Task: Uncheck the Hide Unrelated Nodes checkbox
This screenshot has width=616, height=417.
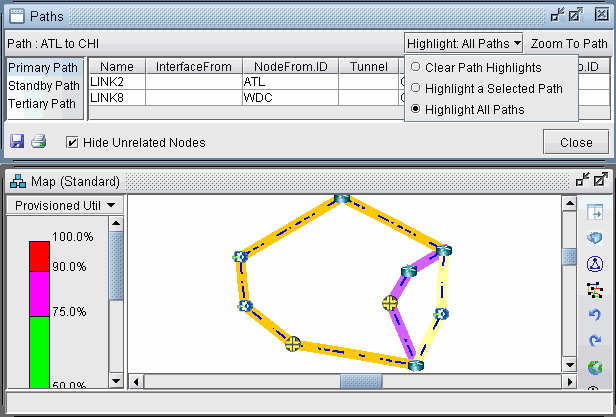Action: 72,142
